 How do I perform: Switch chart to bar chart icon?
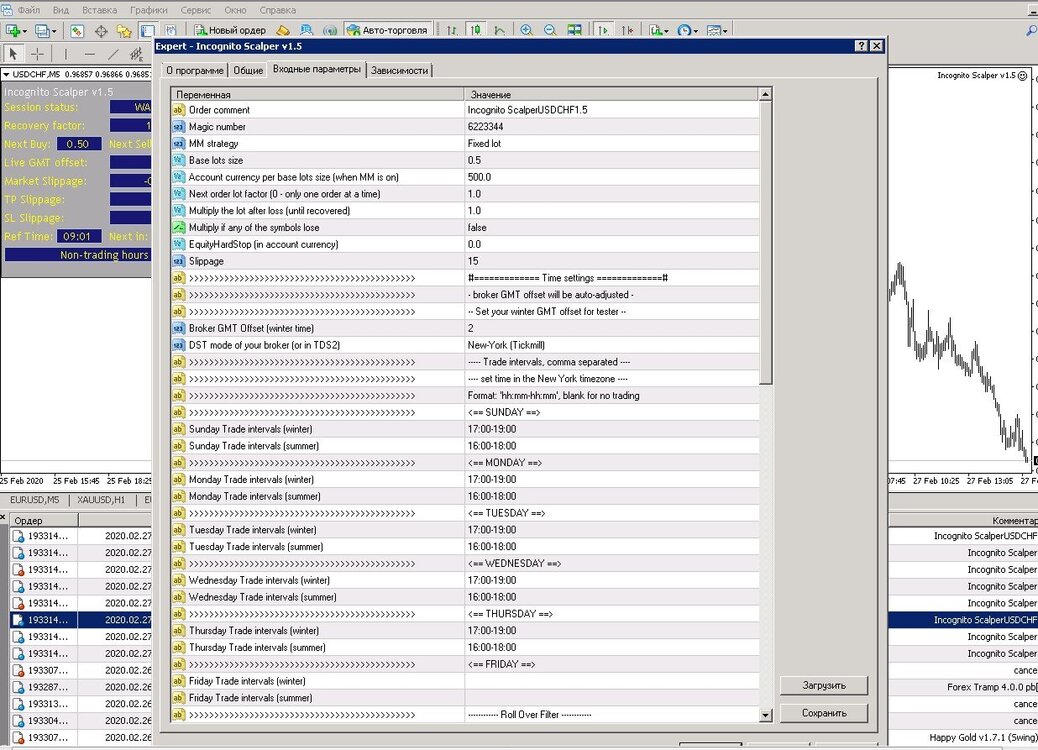[x=452, y=30]
